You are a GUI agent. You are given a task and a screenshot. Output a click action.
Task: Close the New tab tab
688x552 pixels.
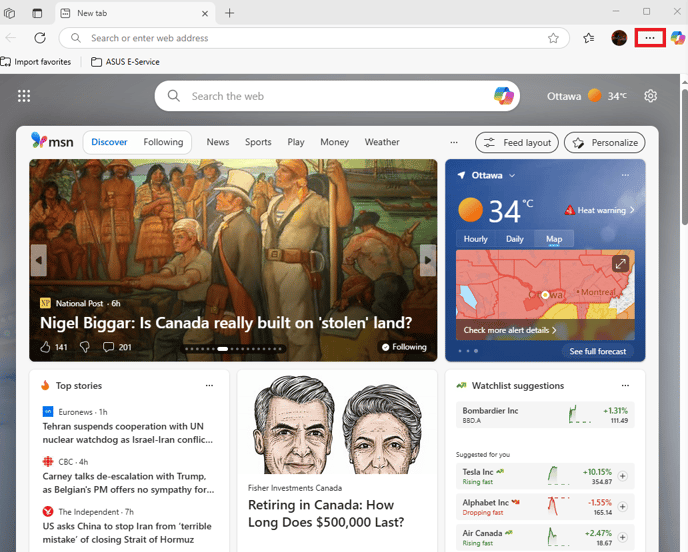coord(205,14)
